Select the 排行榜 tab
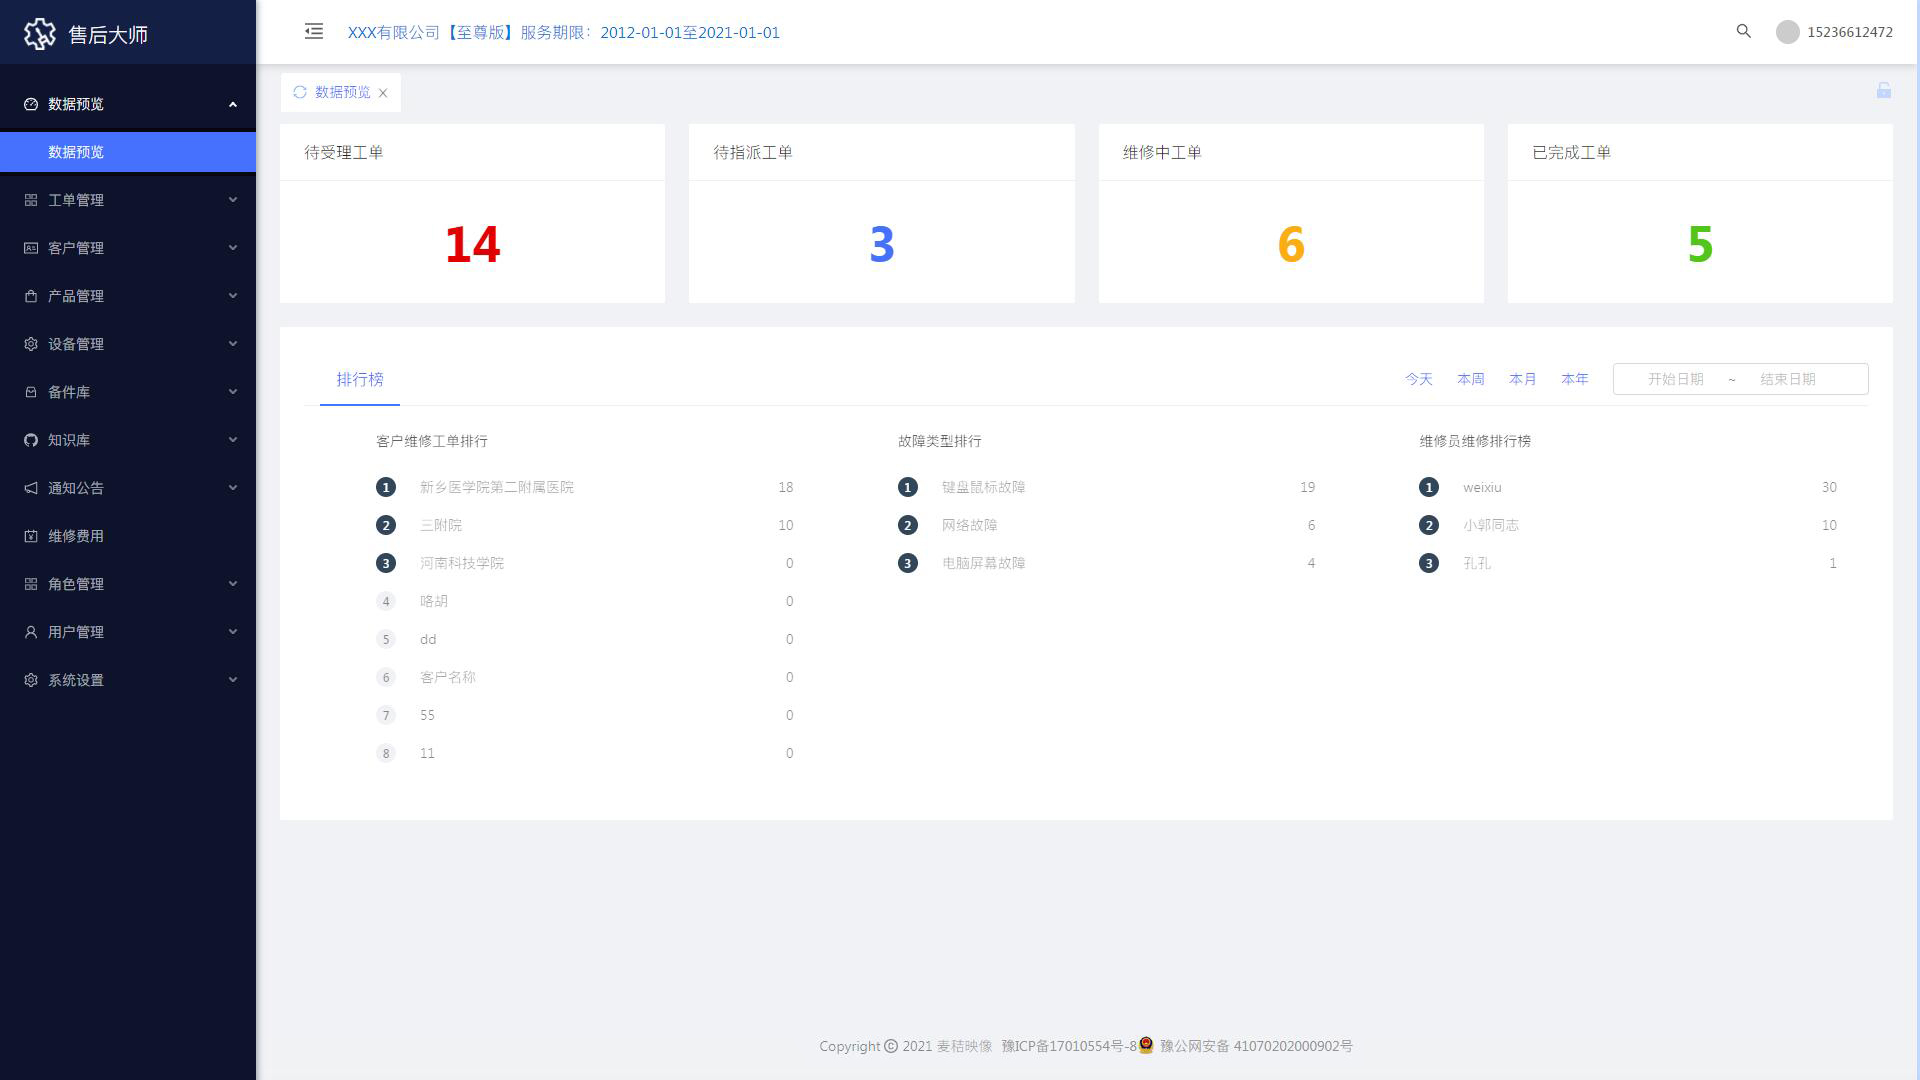 [x=360, y=379]
